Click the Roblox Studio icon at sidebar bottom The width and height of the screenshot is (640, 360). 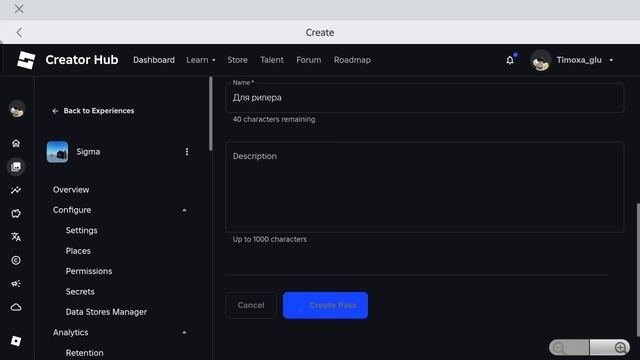coord(16,341)
